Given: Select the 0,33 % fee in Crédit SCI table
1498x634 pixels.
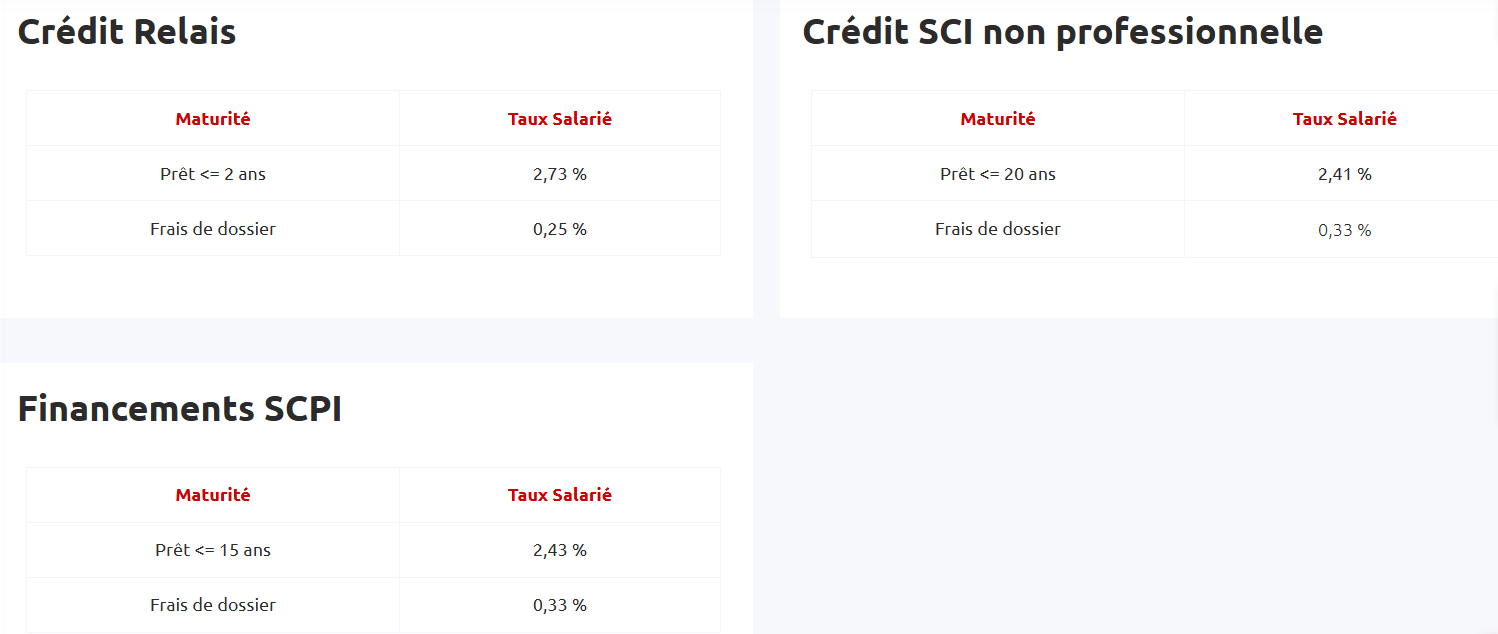Looking at the screenshot, I should [x=1344, y=230].
